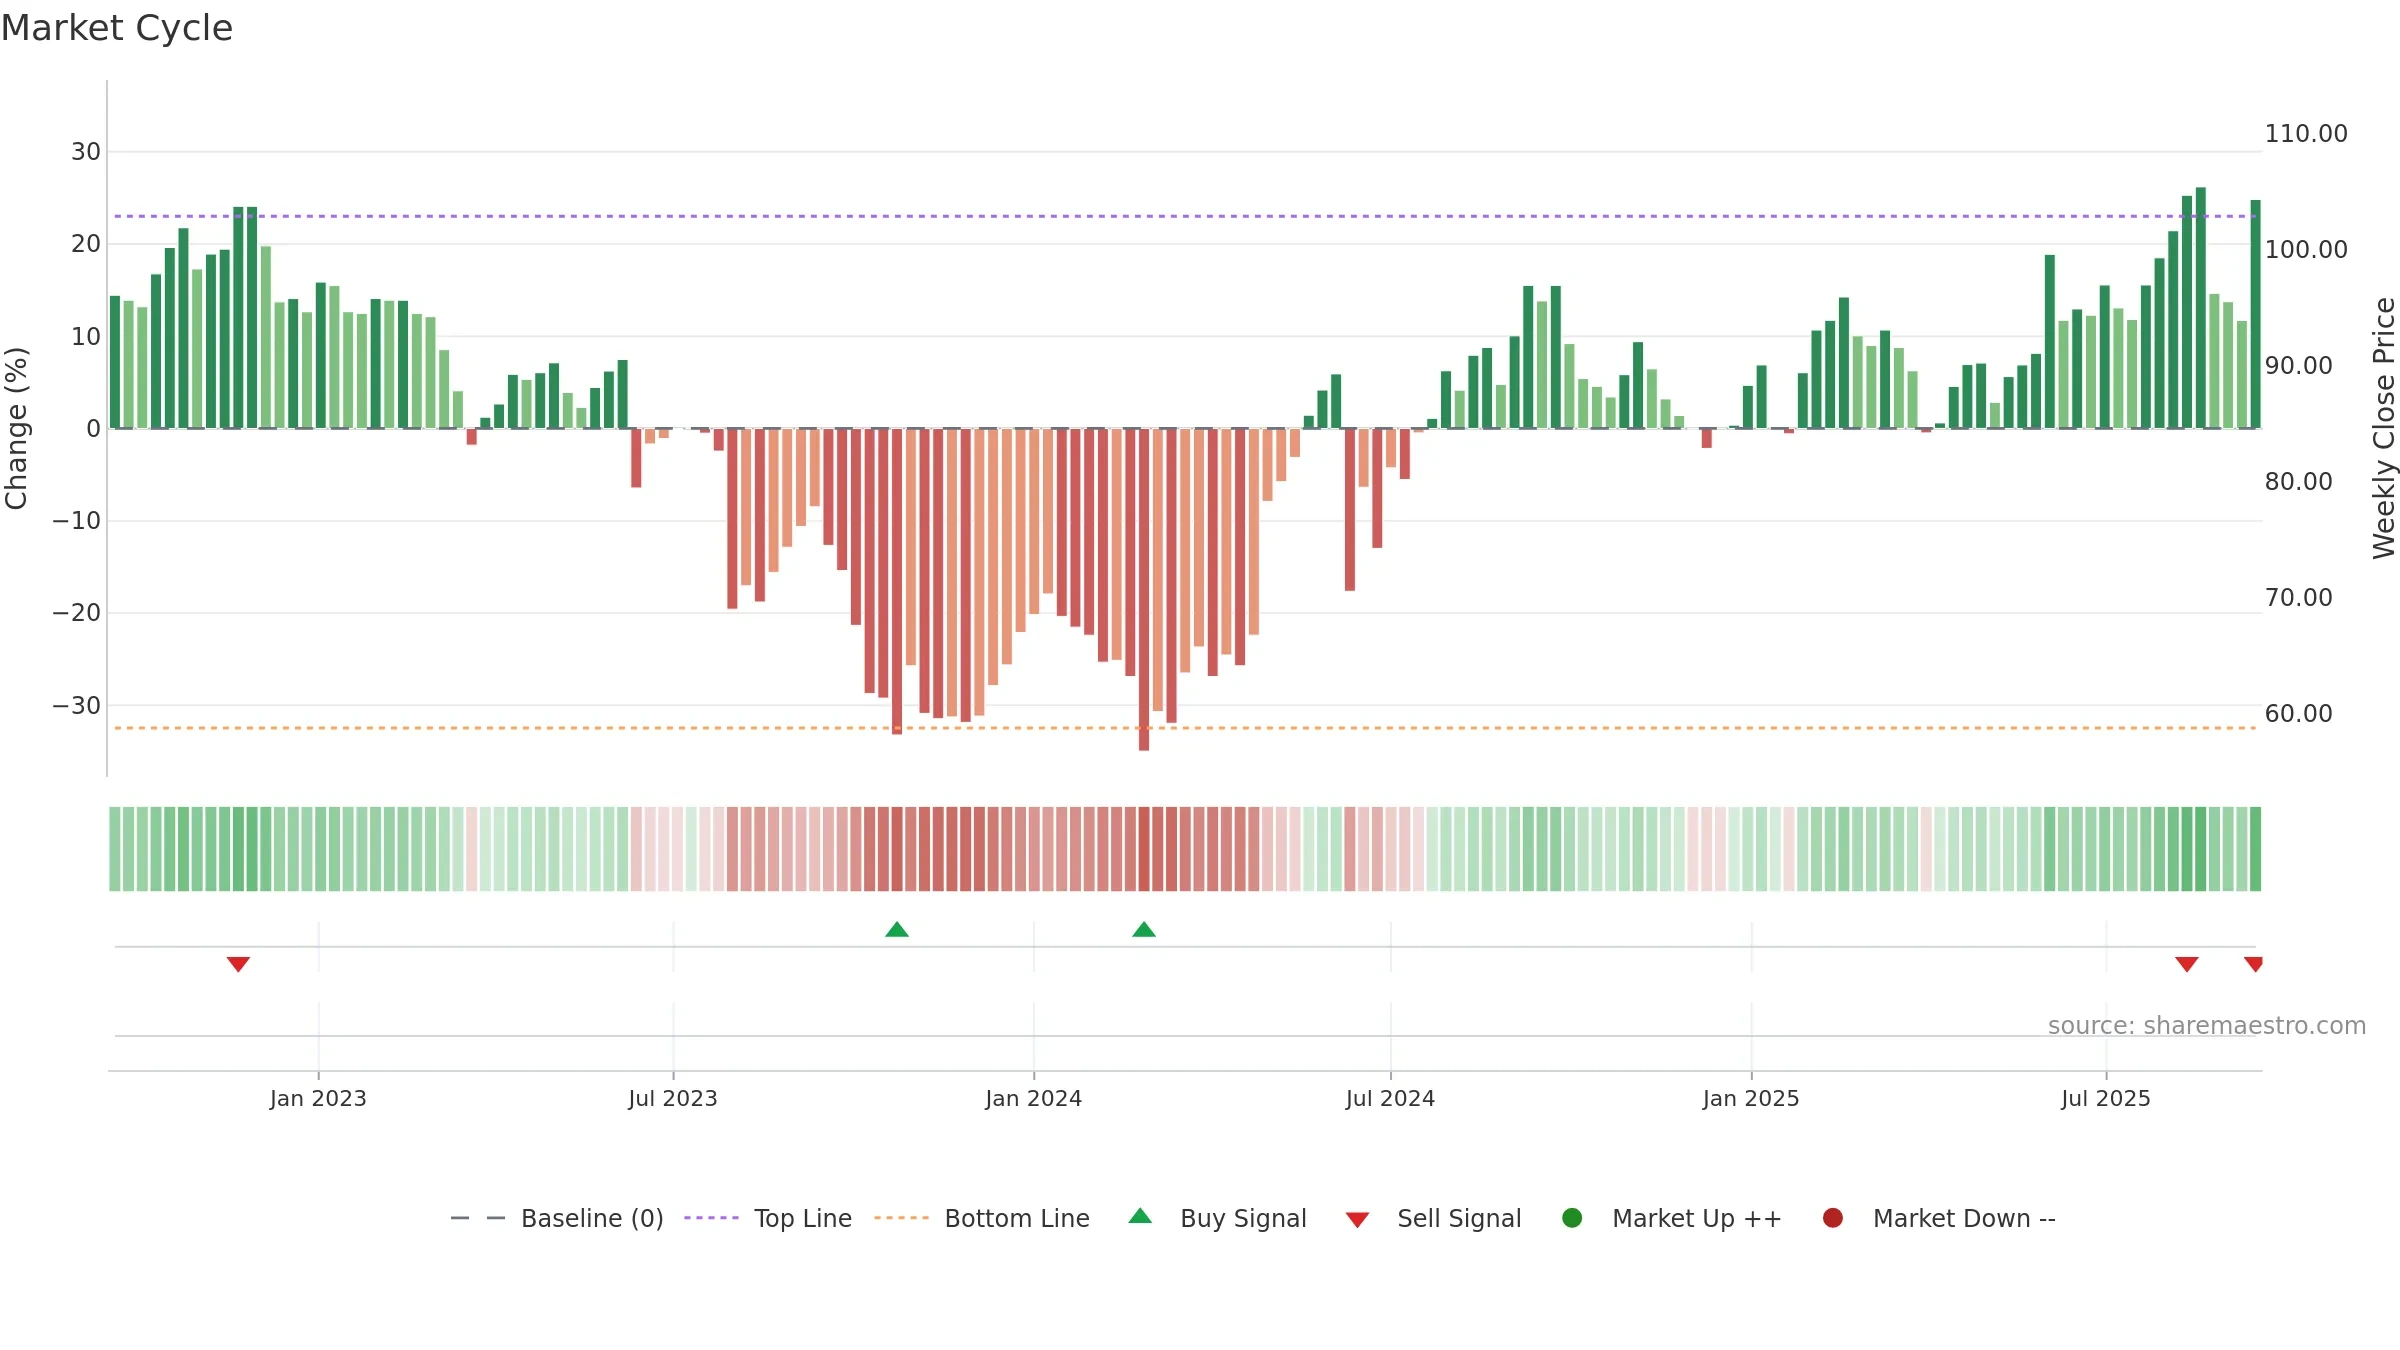
Task: Click the last dark green bar at chart end
Action: [x=2256, y=314]
